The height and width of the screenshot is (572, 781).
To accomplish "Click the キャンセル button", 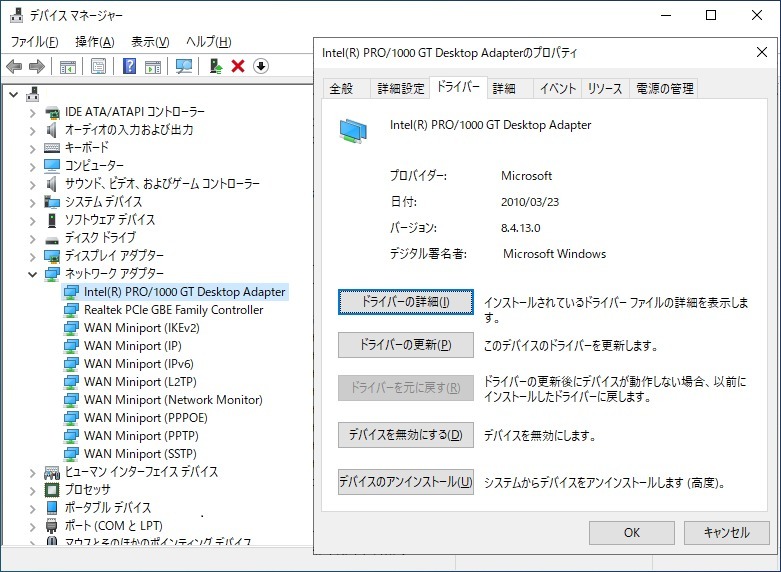I will tap(726, 533).
